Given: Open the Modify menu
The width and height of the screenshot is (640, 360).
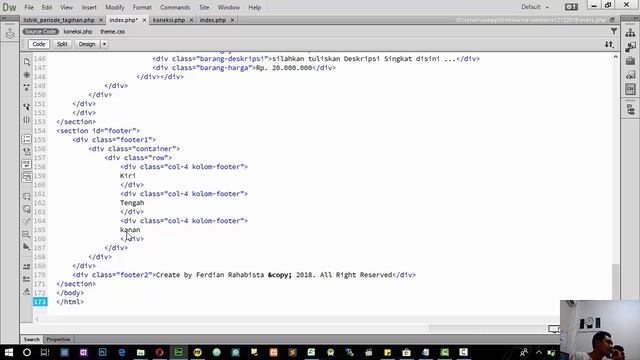Looking at the screenshot, I should (115, 7).
